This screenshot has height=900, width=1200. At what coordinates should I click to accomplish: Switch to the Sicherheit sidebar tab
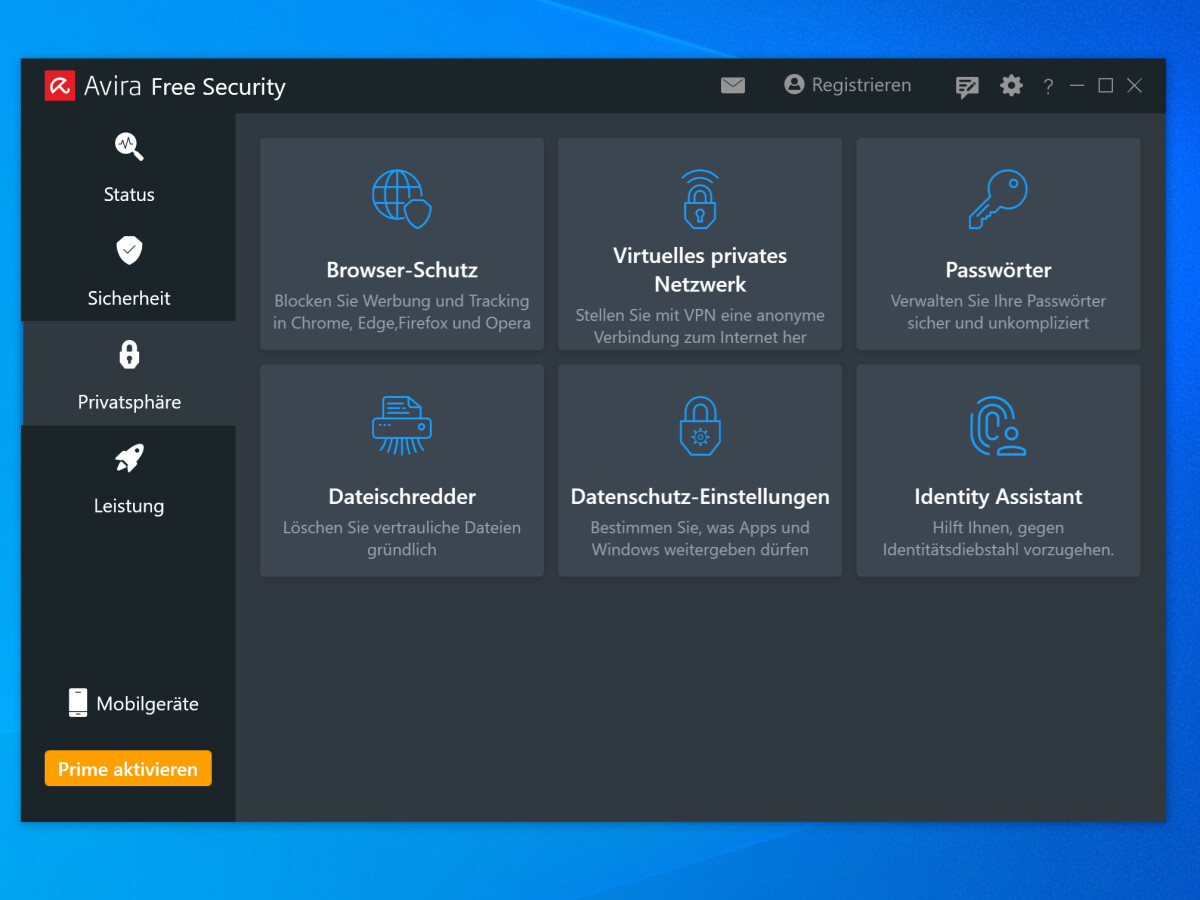tap(129, 271)
